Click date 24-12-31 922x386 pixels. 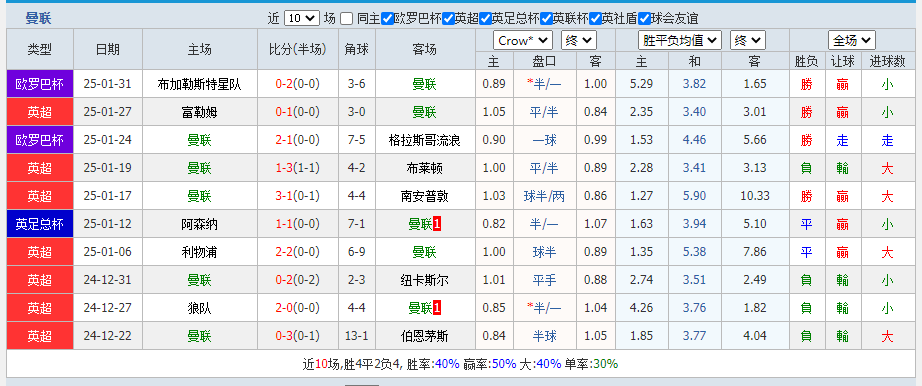tap(108, 280)
